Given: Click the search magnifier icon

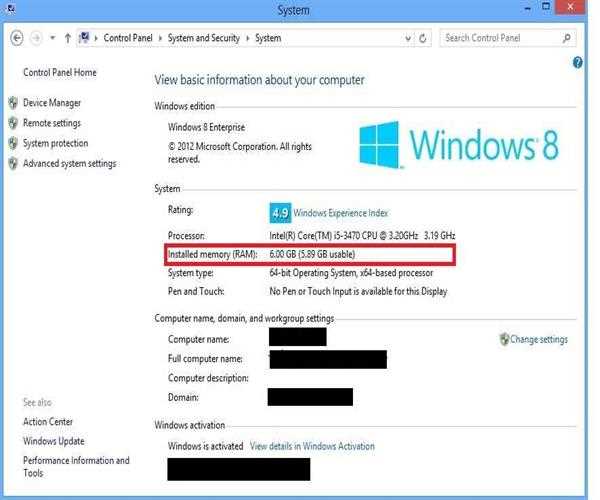Looking at the screenshot, I should coord(567,38).
